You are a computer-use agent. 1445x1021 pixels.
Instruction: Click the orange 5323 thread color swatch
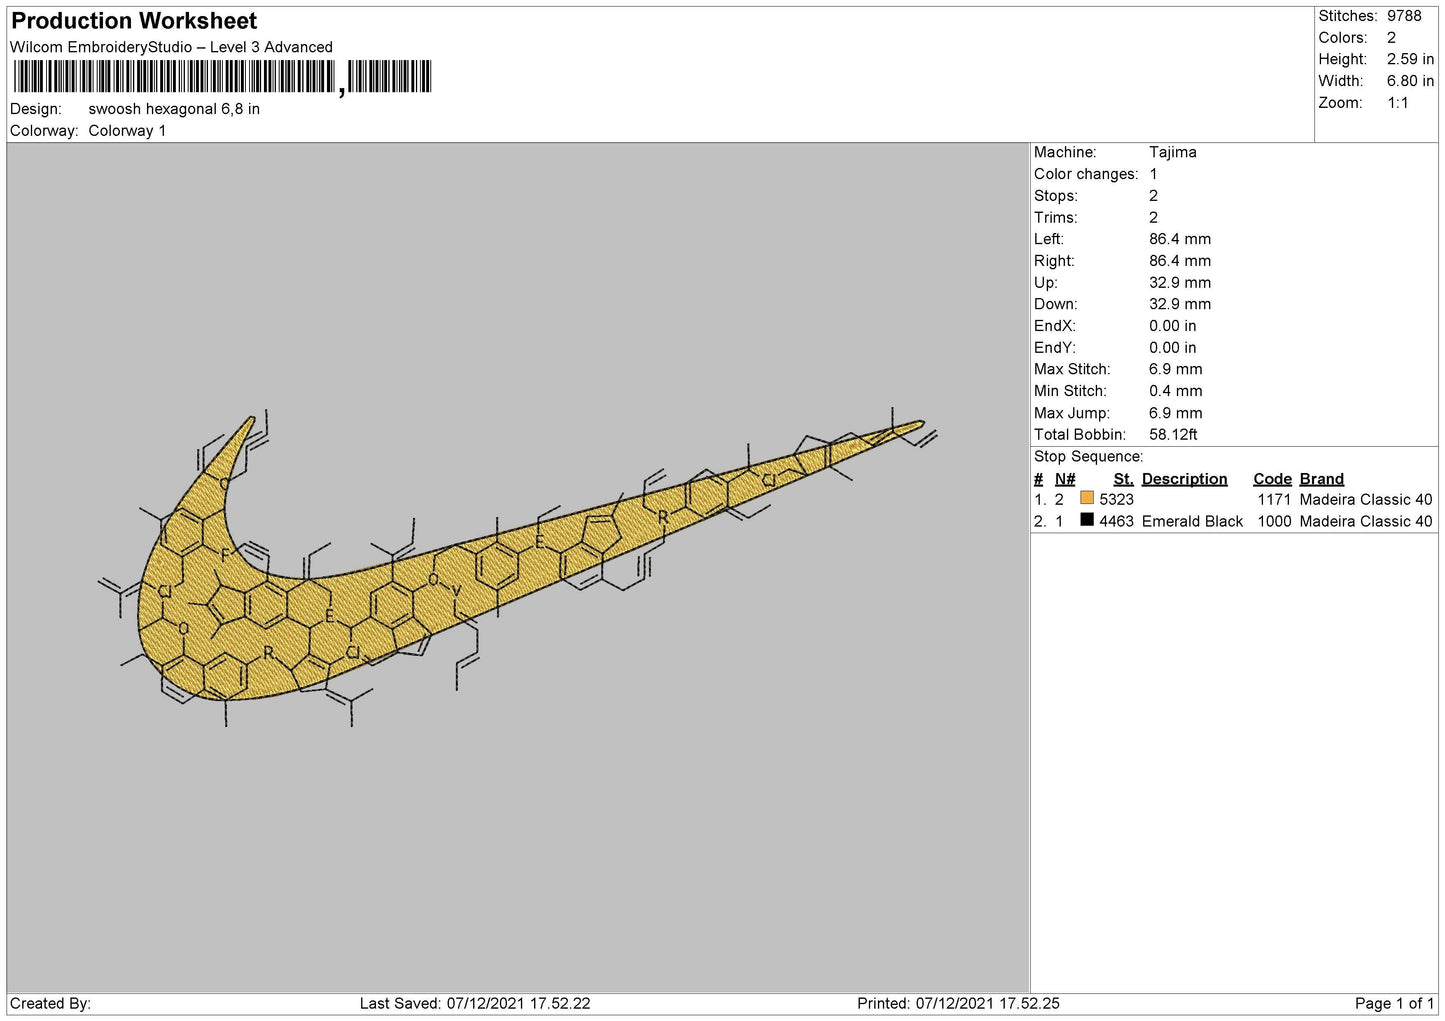[x=1087, y=498]
